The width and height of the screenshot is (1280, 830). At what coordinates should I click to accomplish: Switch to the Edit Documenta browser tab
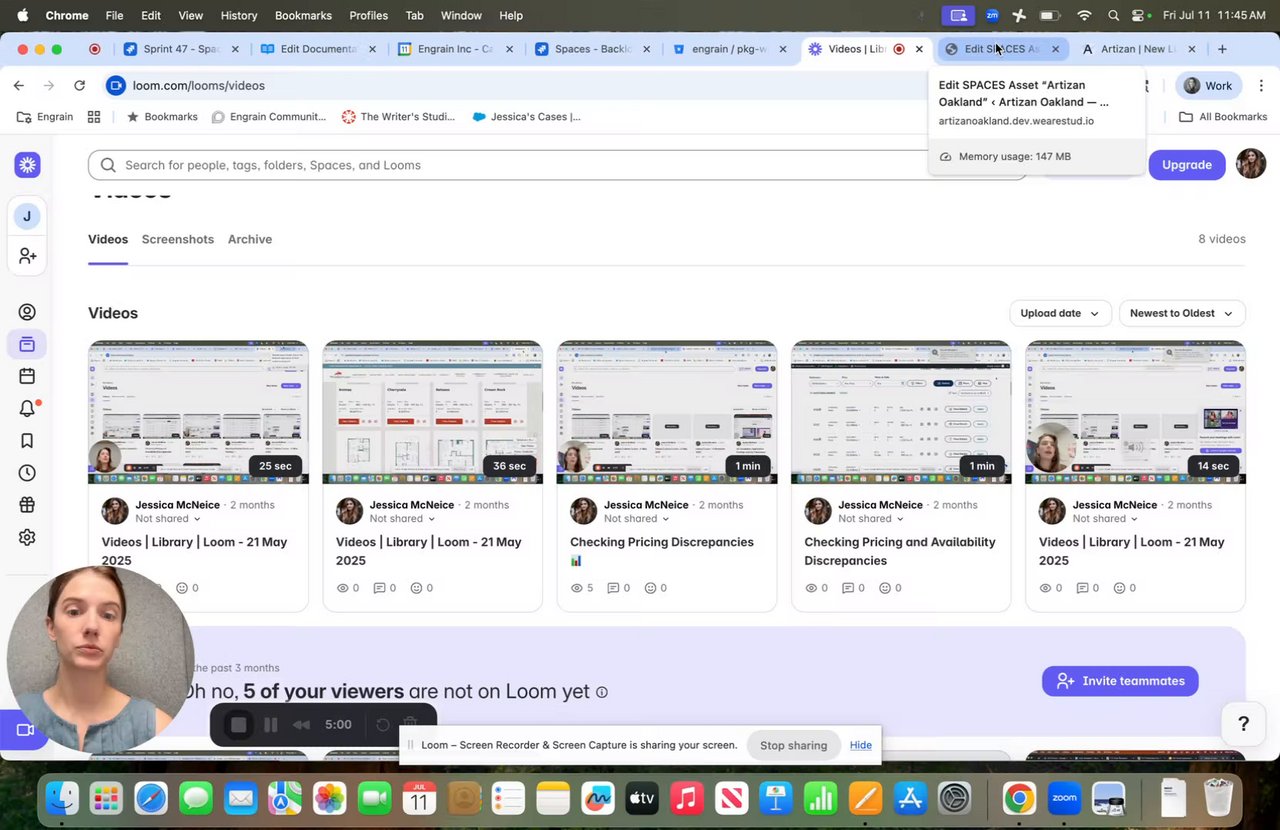pyautogui.click(x=318, y=49)
